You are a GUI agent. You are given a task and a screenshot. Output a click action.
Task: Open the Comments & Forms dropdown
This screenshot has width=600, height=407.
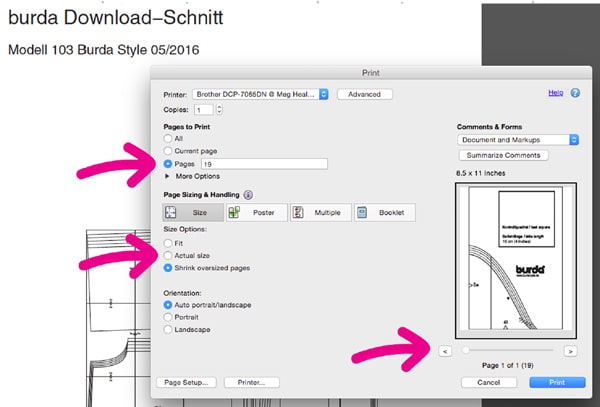tap(518, 140)
